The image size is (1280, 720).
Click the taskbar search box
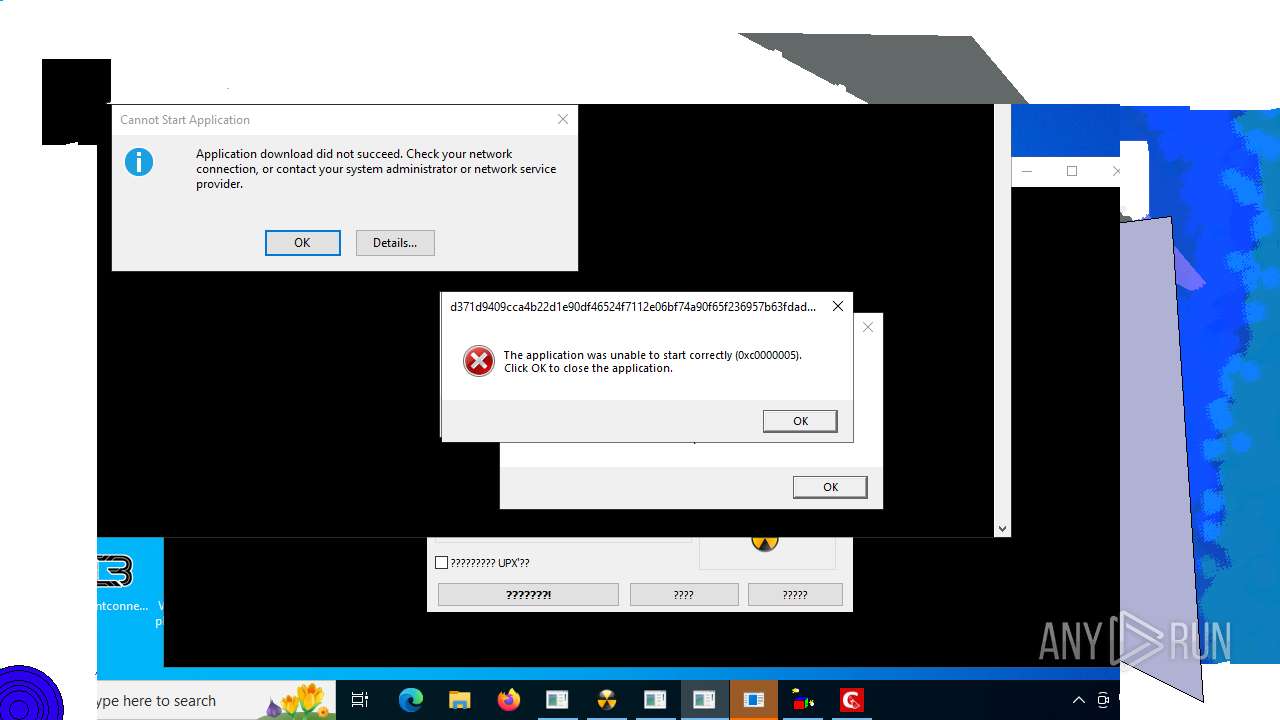pyautogui.click(x=215, y=701)
